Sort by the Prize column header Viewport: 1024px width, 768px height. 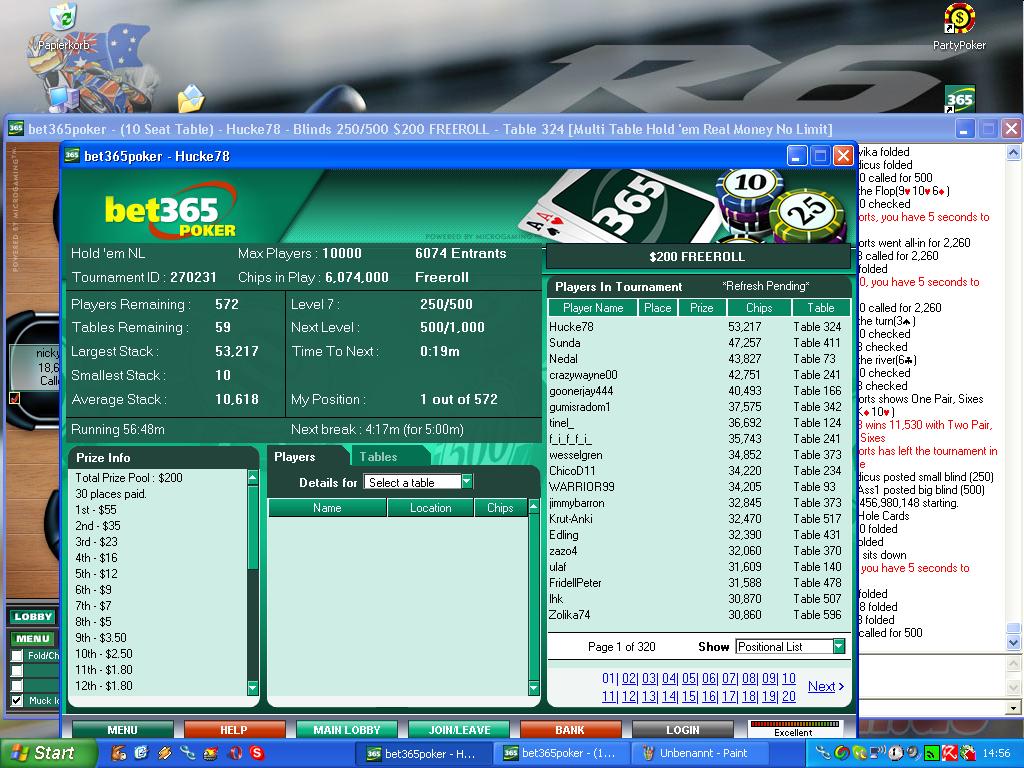701,308
